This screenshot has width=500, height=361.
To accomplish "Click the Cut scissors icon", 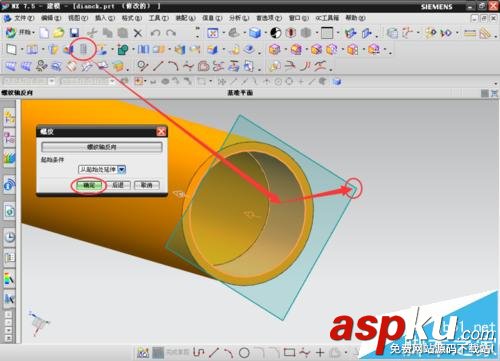I will click(92, 33).
